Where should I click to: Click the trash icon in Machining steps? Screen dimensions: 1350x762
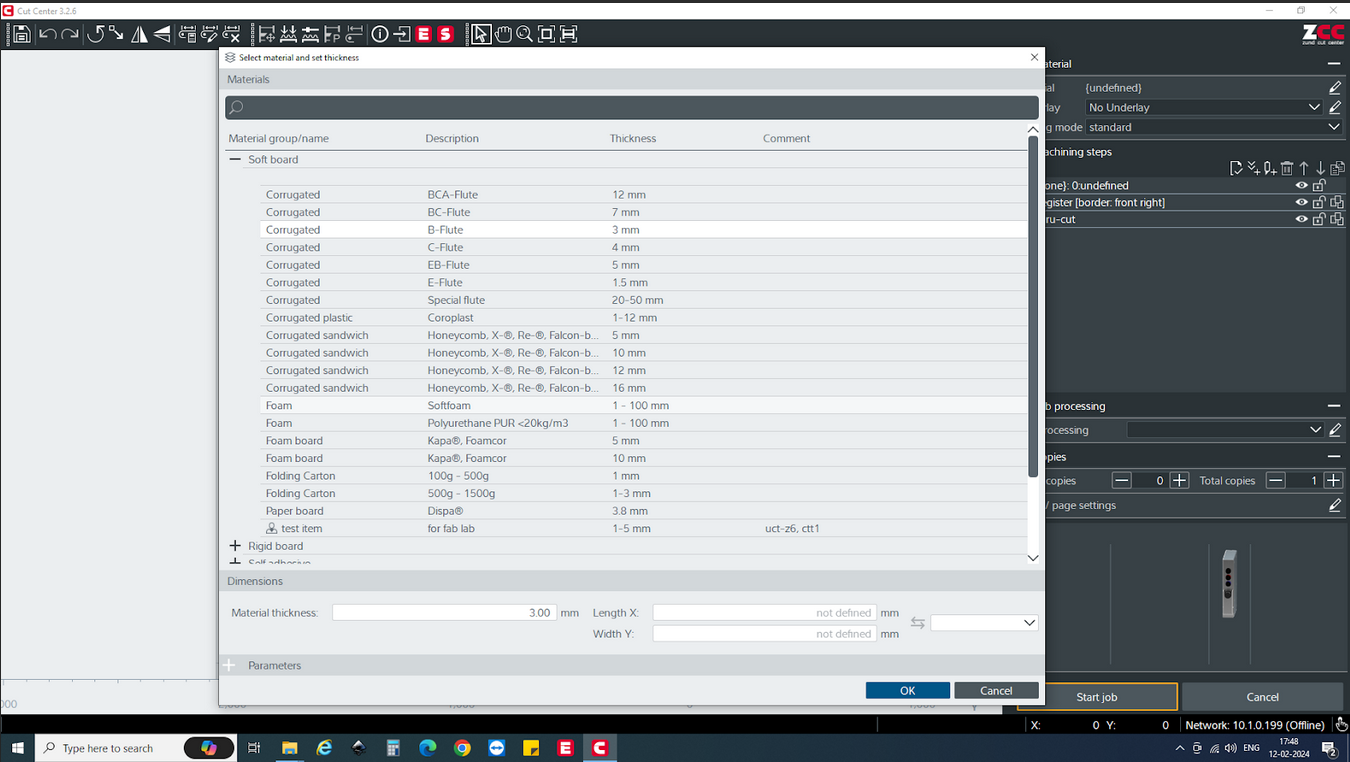click(x=1287, y=168)
